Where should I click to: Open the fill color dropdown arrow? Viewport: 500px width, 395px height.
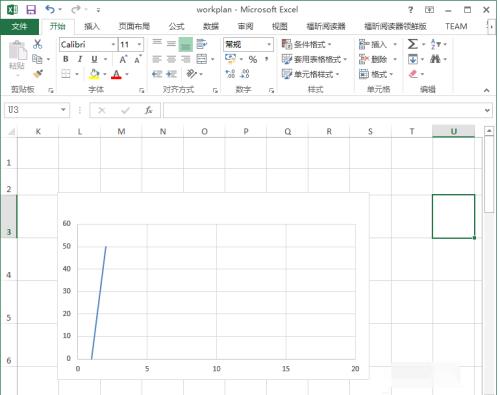105,74
